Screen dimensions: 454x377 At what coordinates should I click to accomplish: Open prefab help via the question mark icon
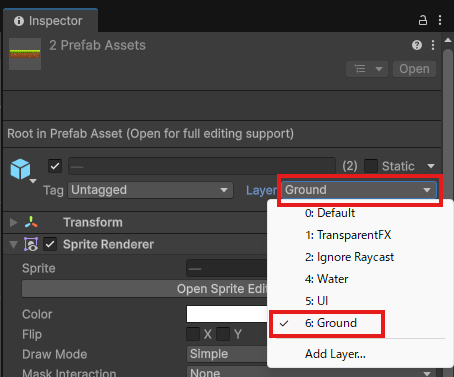pyautogui.click(x=417, y=45)
